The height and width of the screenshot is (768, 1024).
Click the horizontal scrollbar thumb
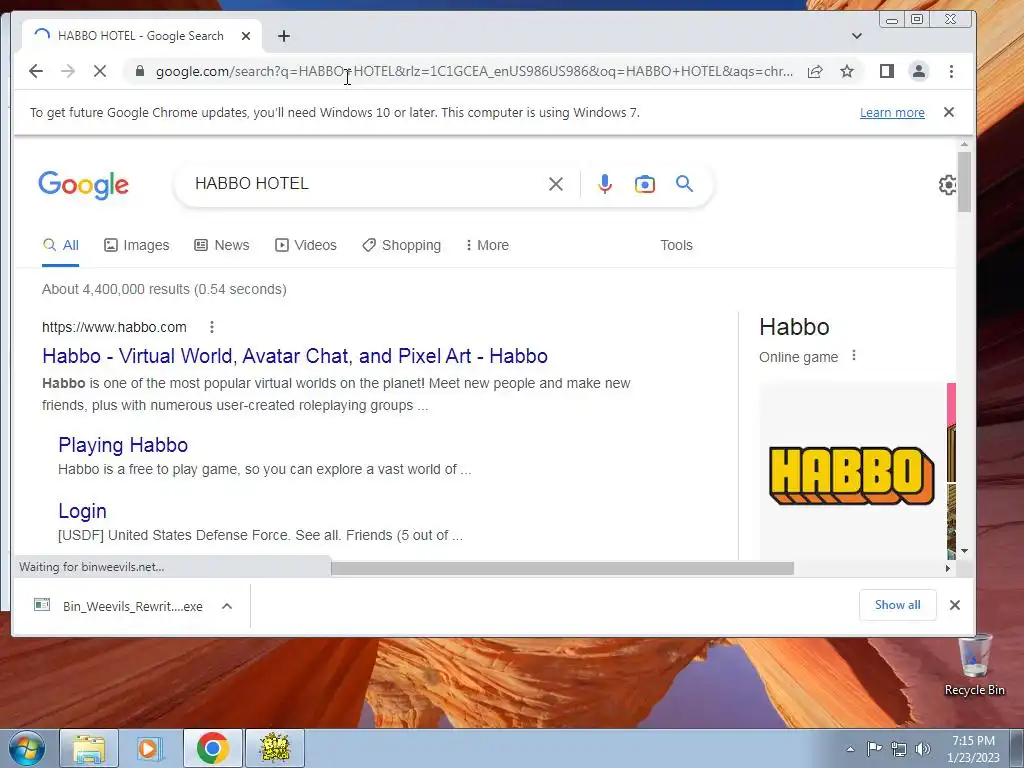[x=562, y=569]
